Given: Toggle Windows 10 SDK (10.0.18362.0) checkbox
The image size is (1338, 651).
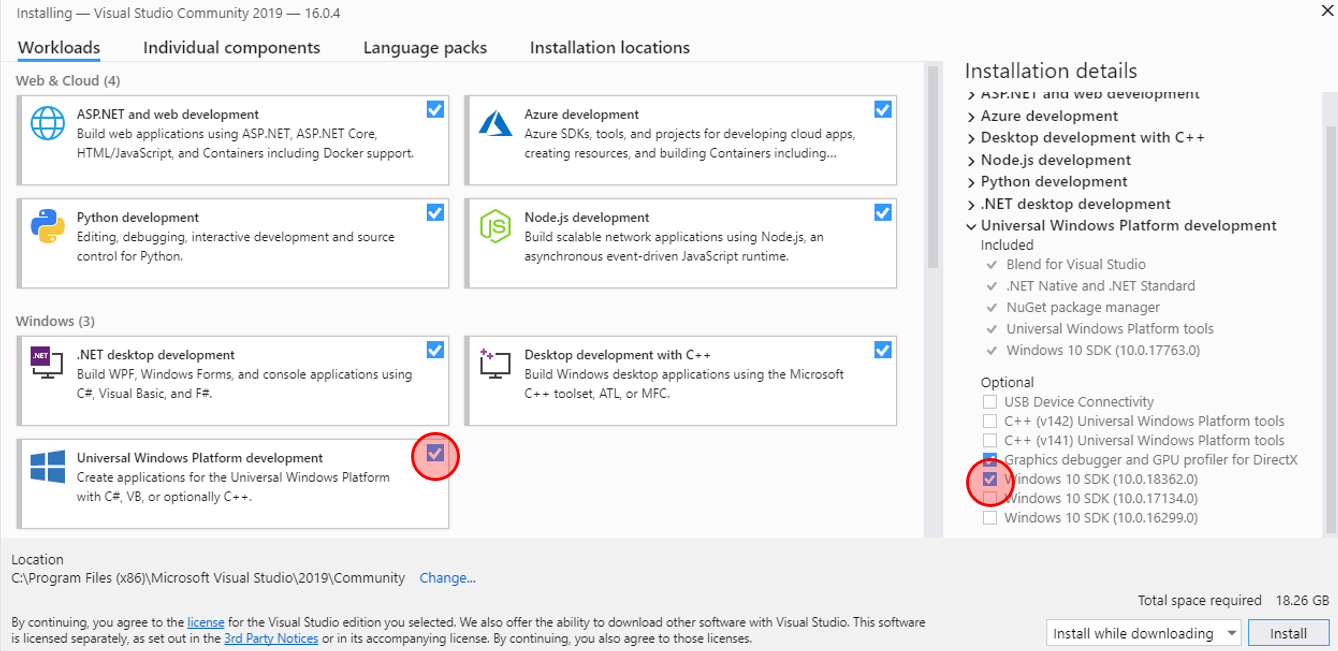Looking at the screenshot, I should click(x=990, y=479).
